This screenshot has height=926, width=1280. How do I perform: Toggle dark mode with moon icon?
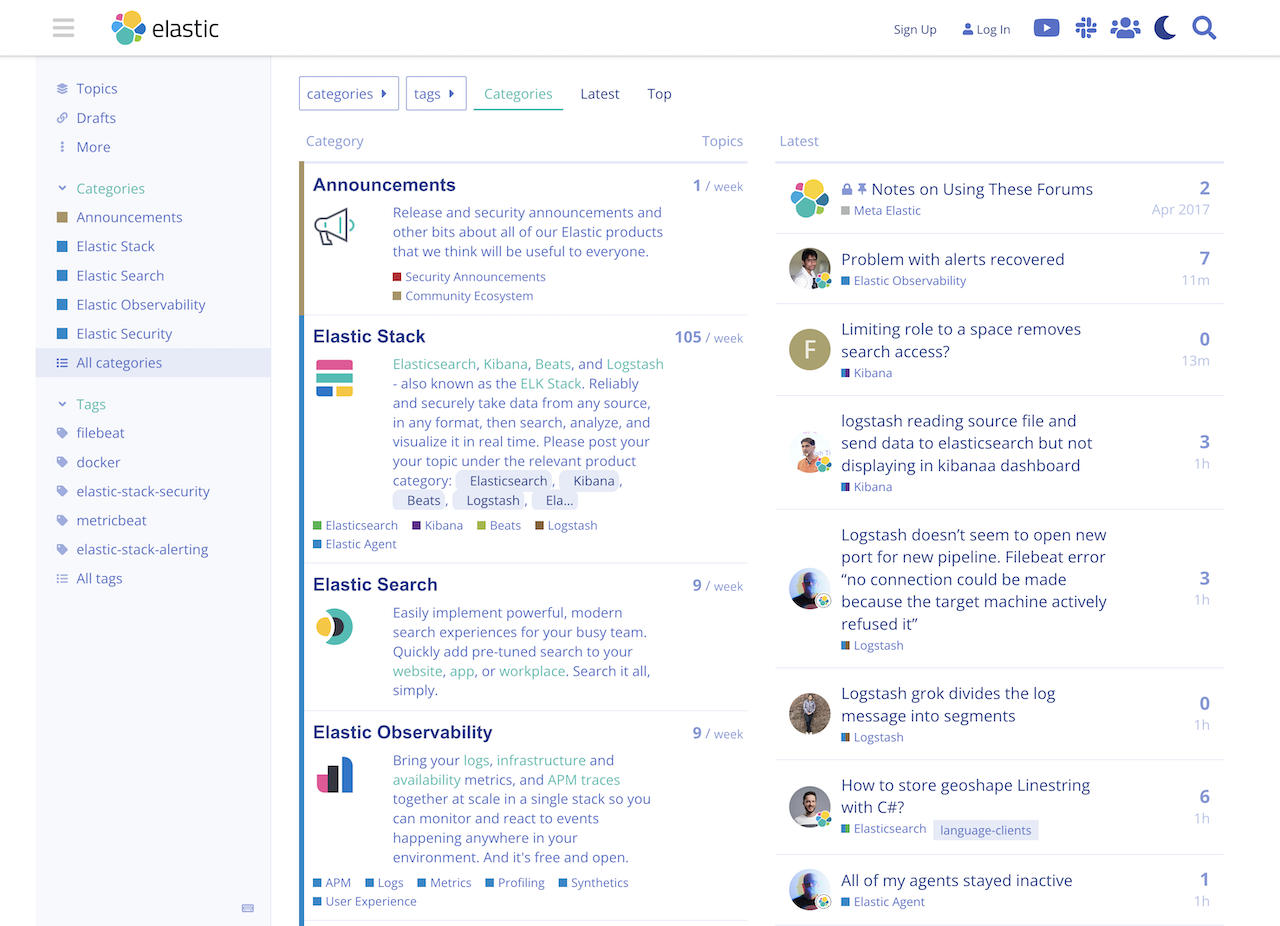[x=1164, y=28]
